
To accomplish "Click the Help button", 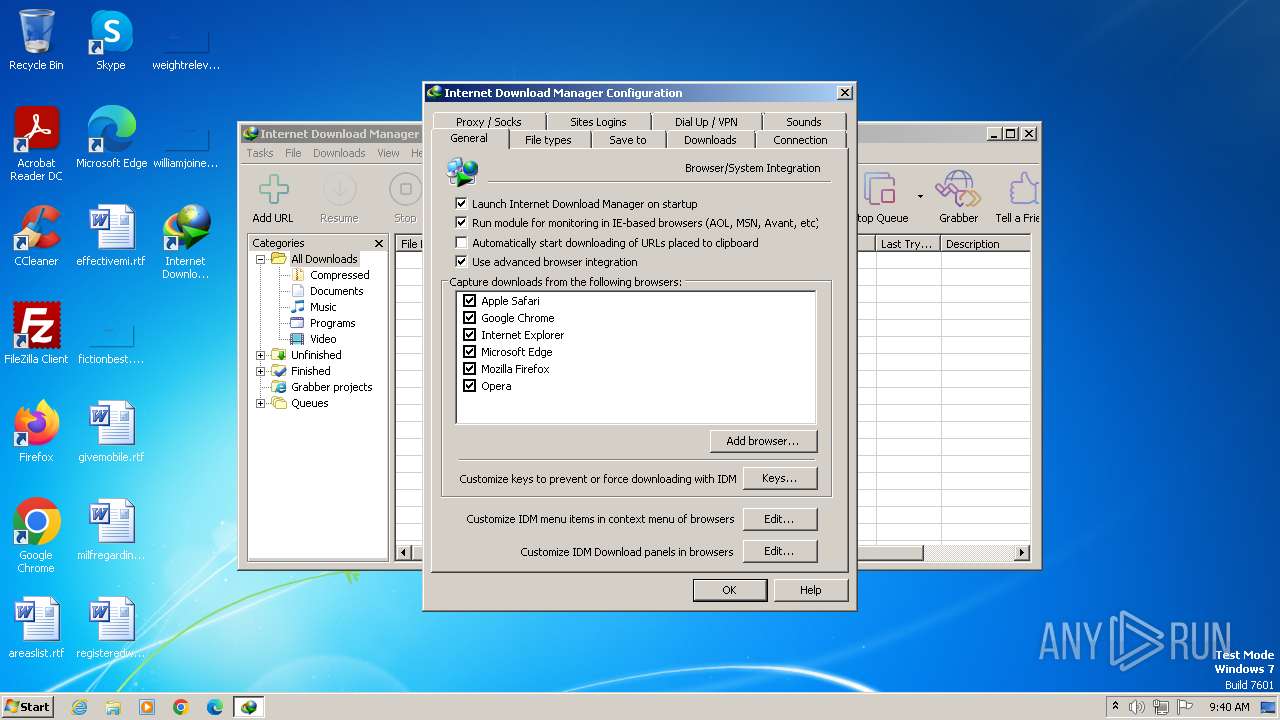I will pyautogui.click(x=811, y=590).
